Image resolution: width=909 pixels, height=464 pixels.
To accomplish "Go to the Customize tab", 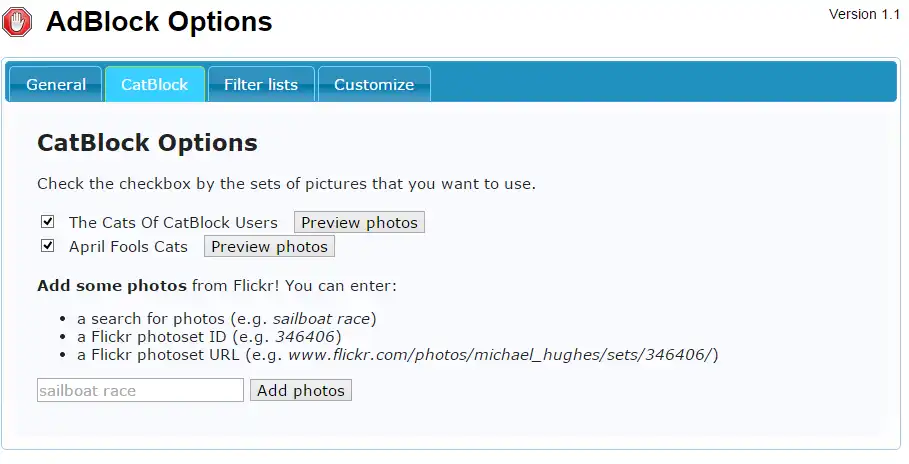I will (x=373, y=85).
